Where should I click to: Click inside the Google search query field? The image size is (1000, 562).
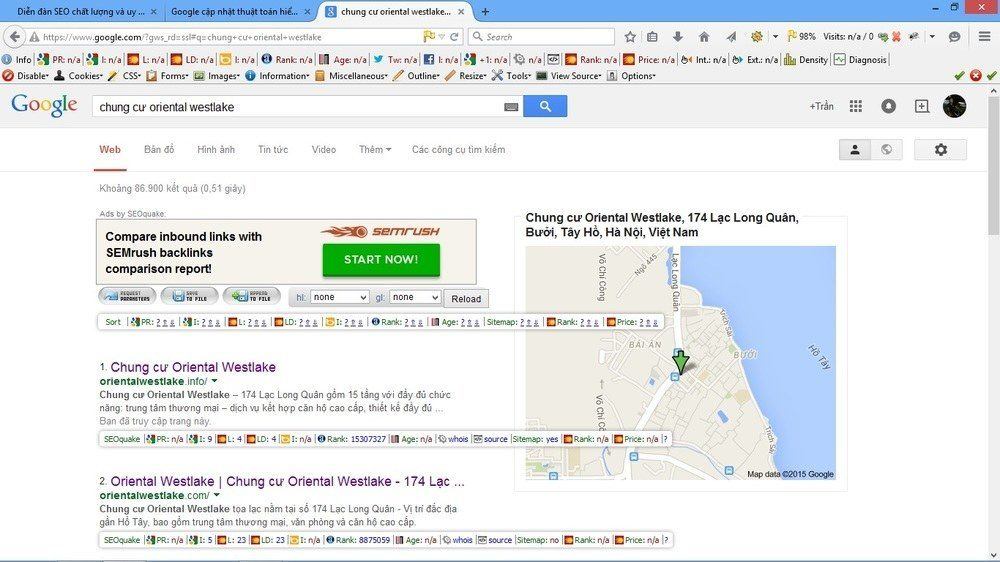tap(300, 107)
